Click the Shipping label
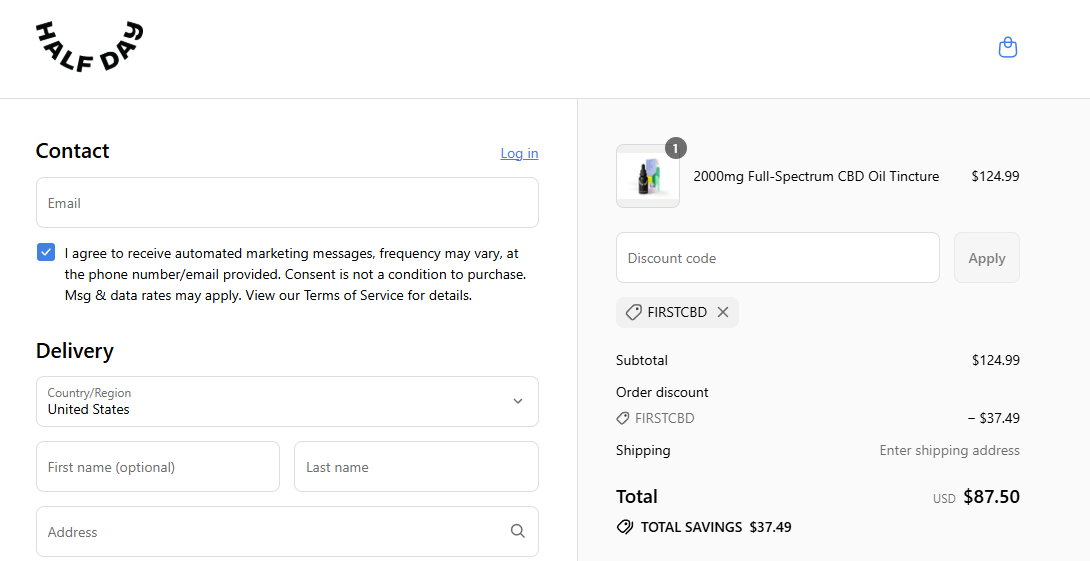The image size is (1090, 561). click(x=643, y=450)
